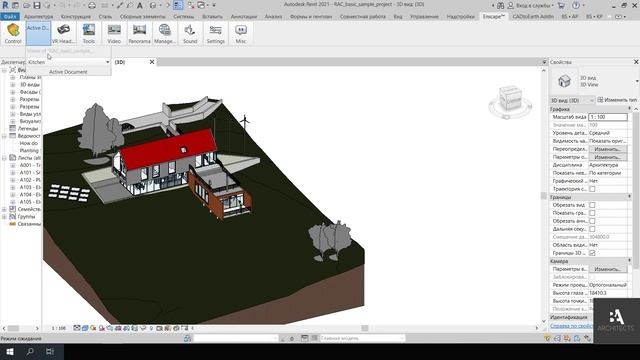Open the Sound ribbon icon
The width and height of the screenshot is (640, 360).
[190, 33]
